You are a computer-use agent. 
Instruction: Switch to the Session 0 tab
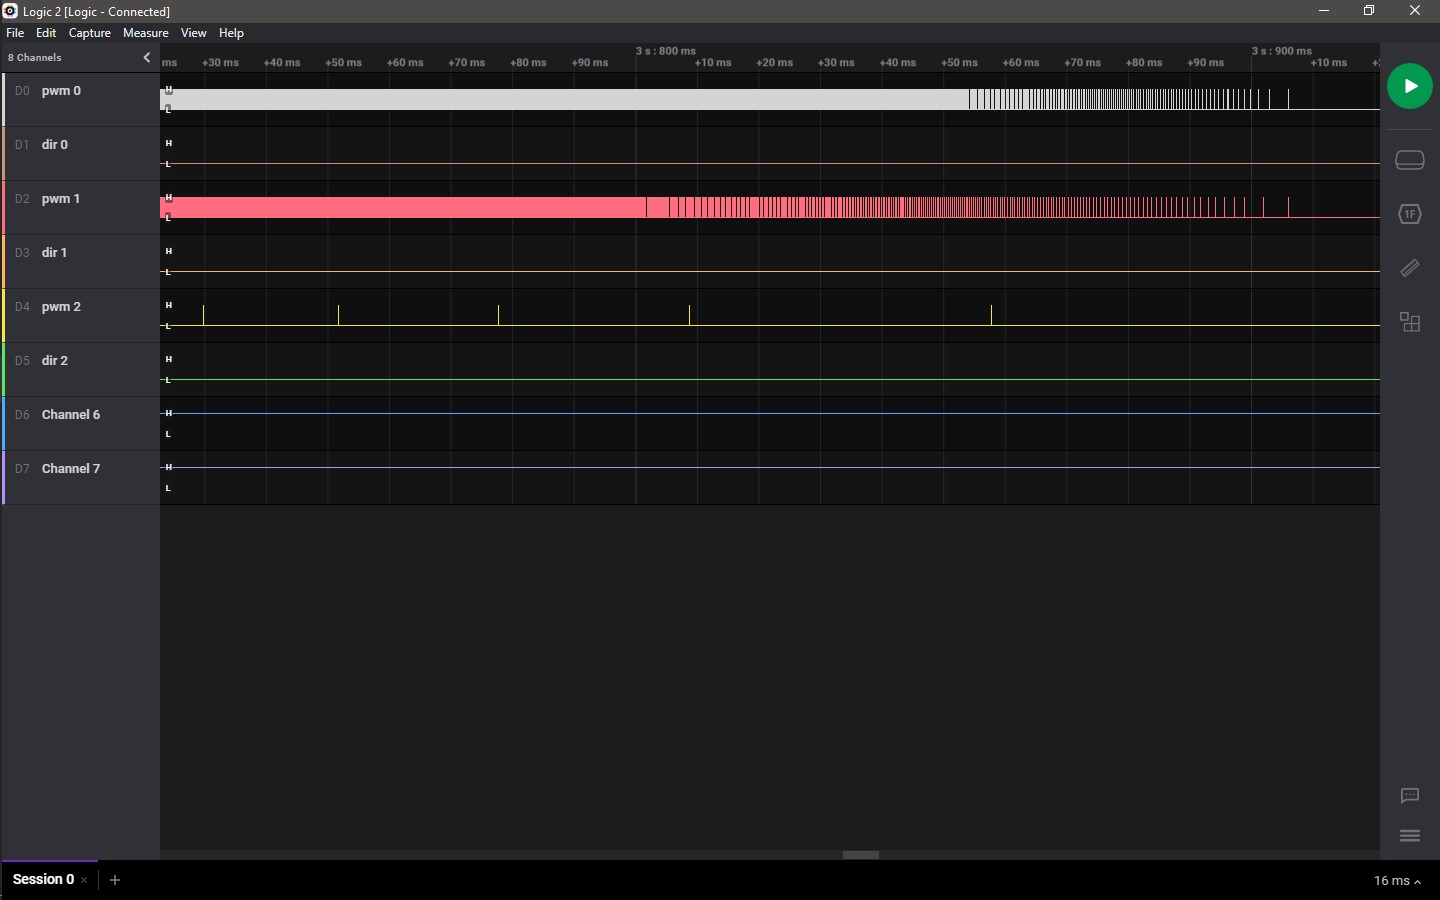pos(43,880)
